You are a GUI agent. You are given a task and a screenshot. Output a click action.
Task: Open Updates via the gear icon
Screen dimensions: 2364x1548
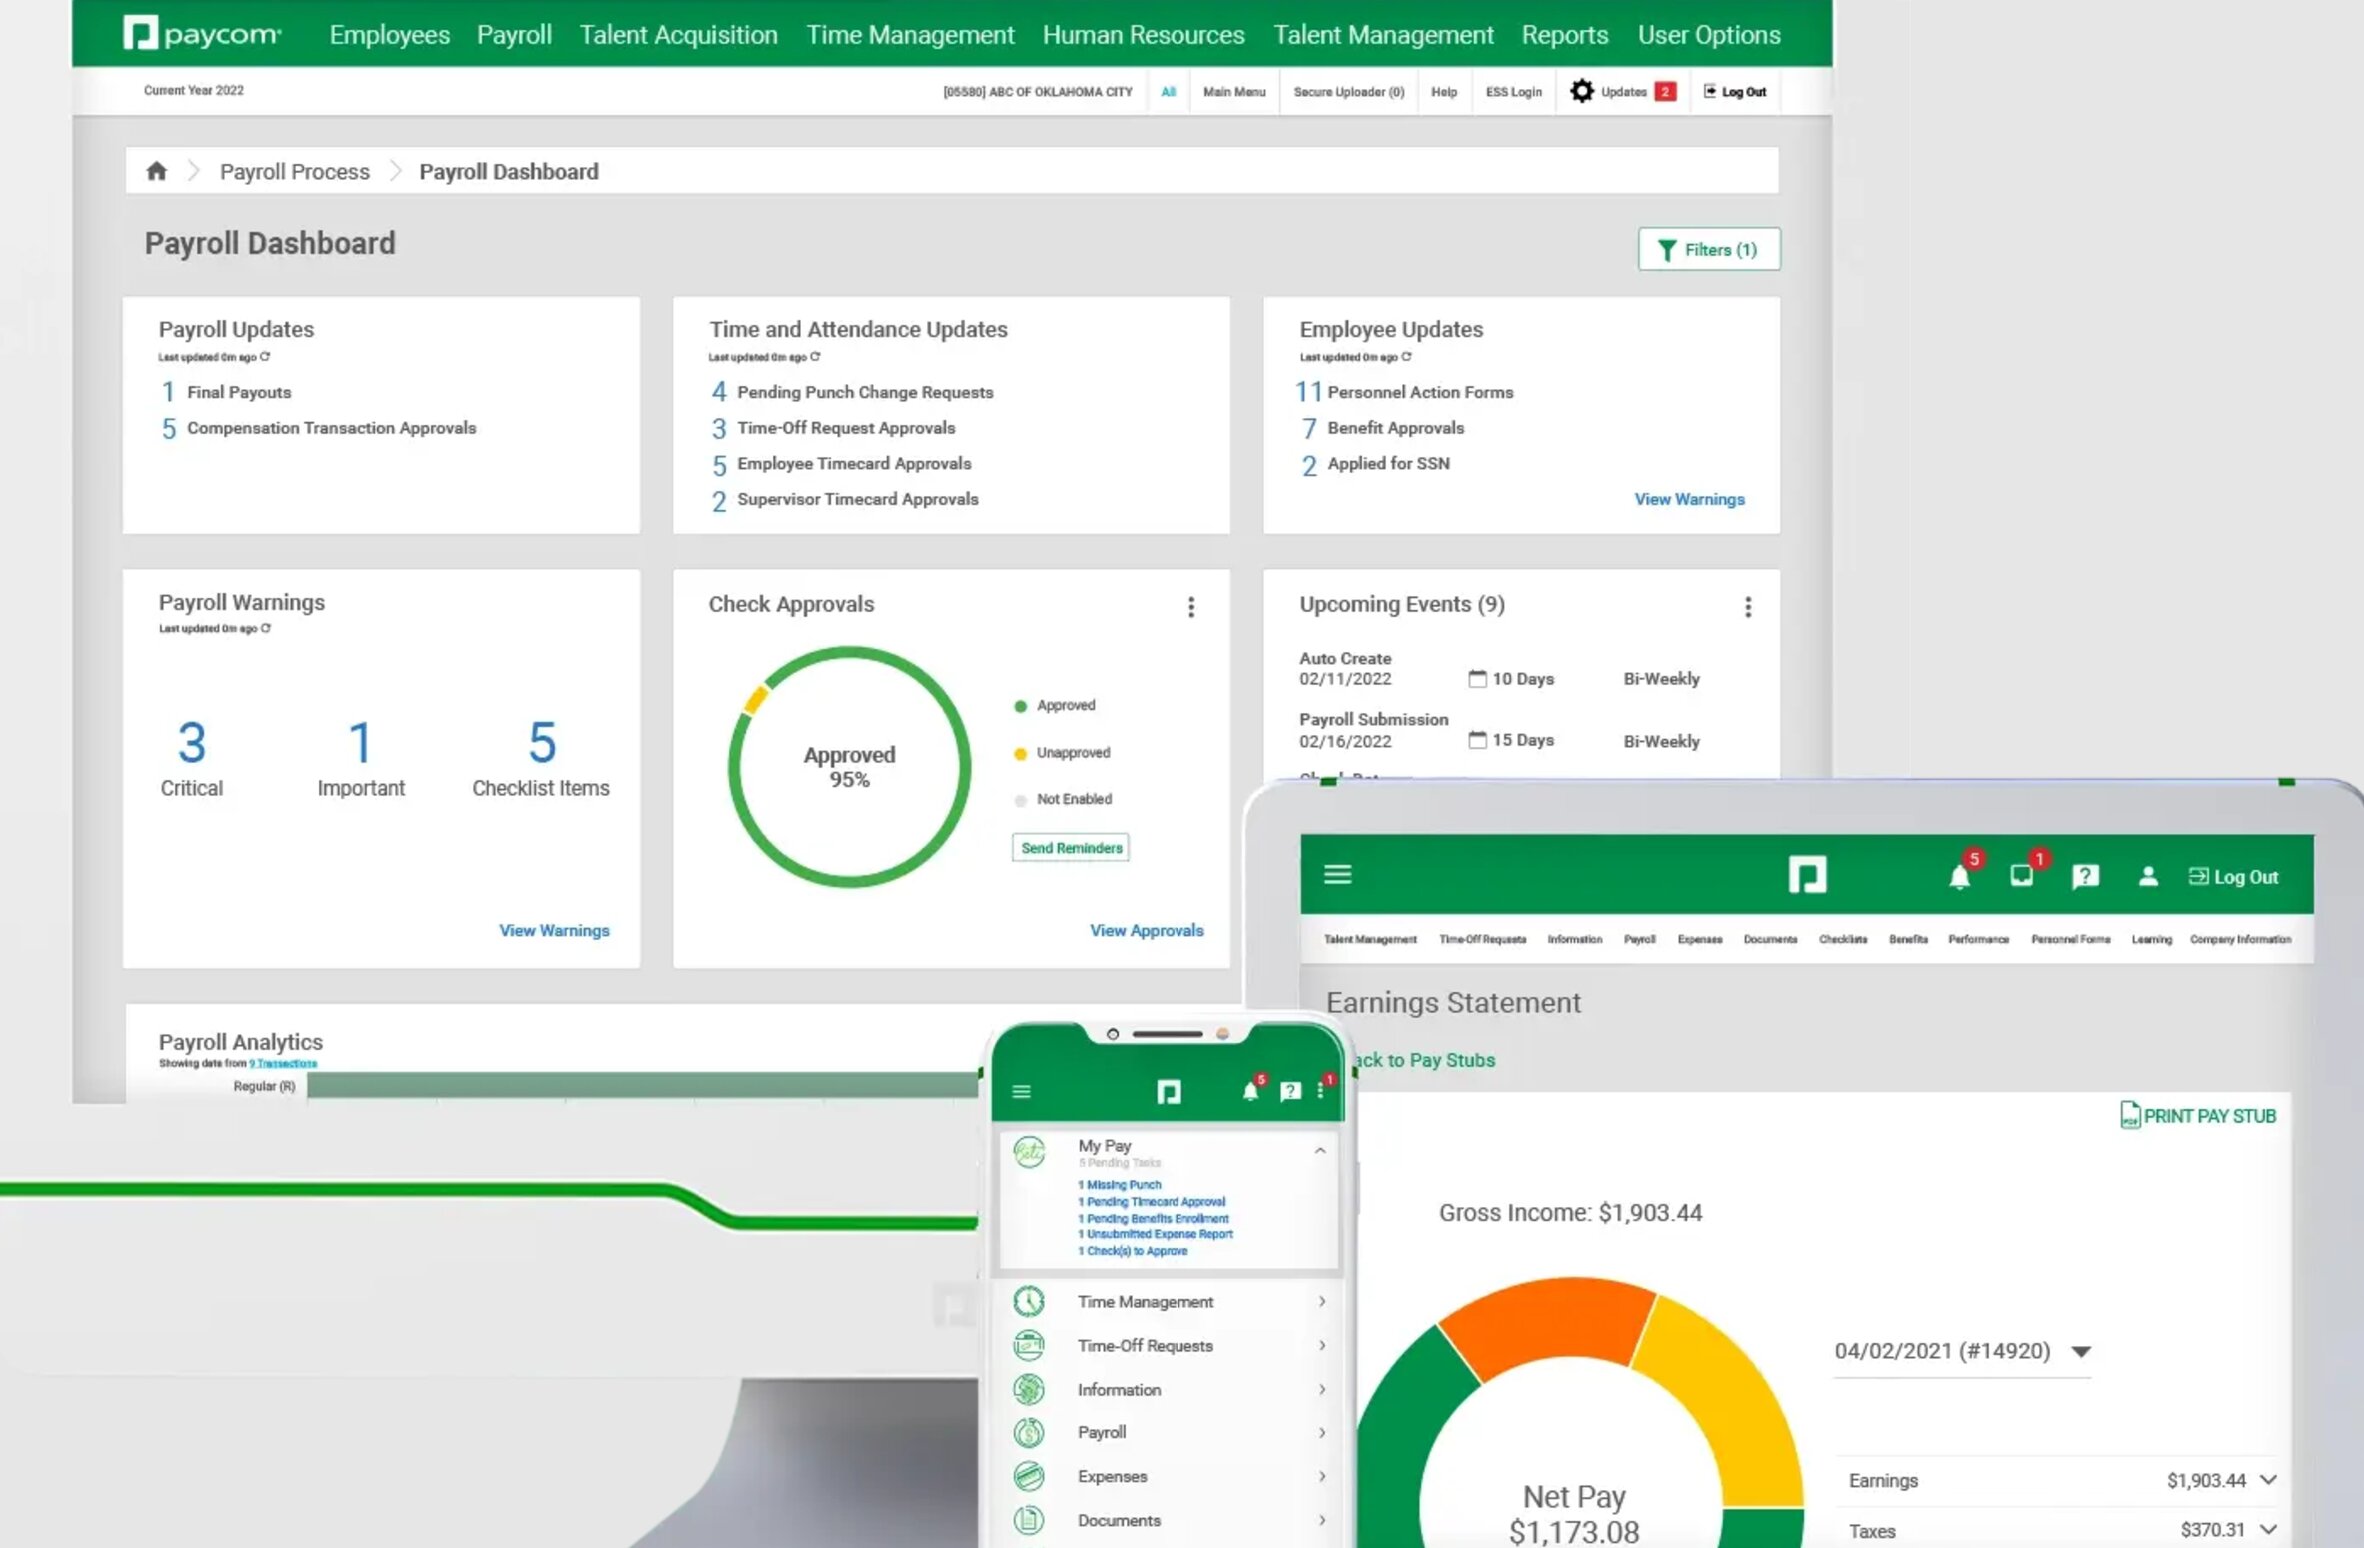coord(1581,91)
